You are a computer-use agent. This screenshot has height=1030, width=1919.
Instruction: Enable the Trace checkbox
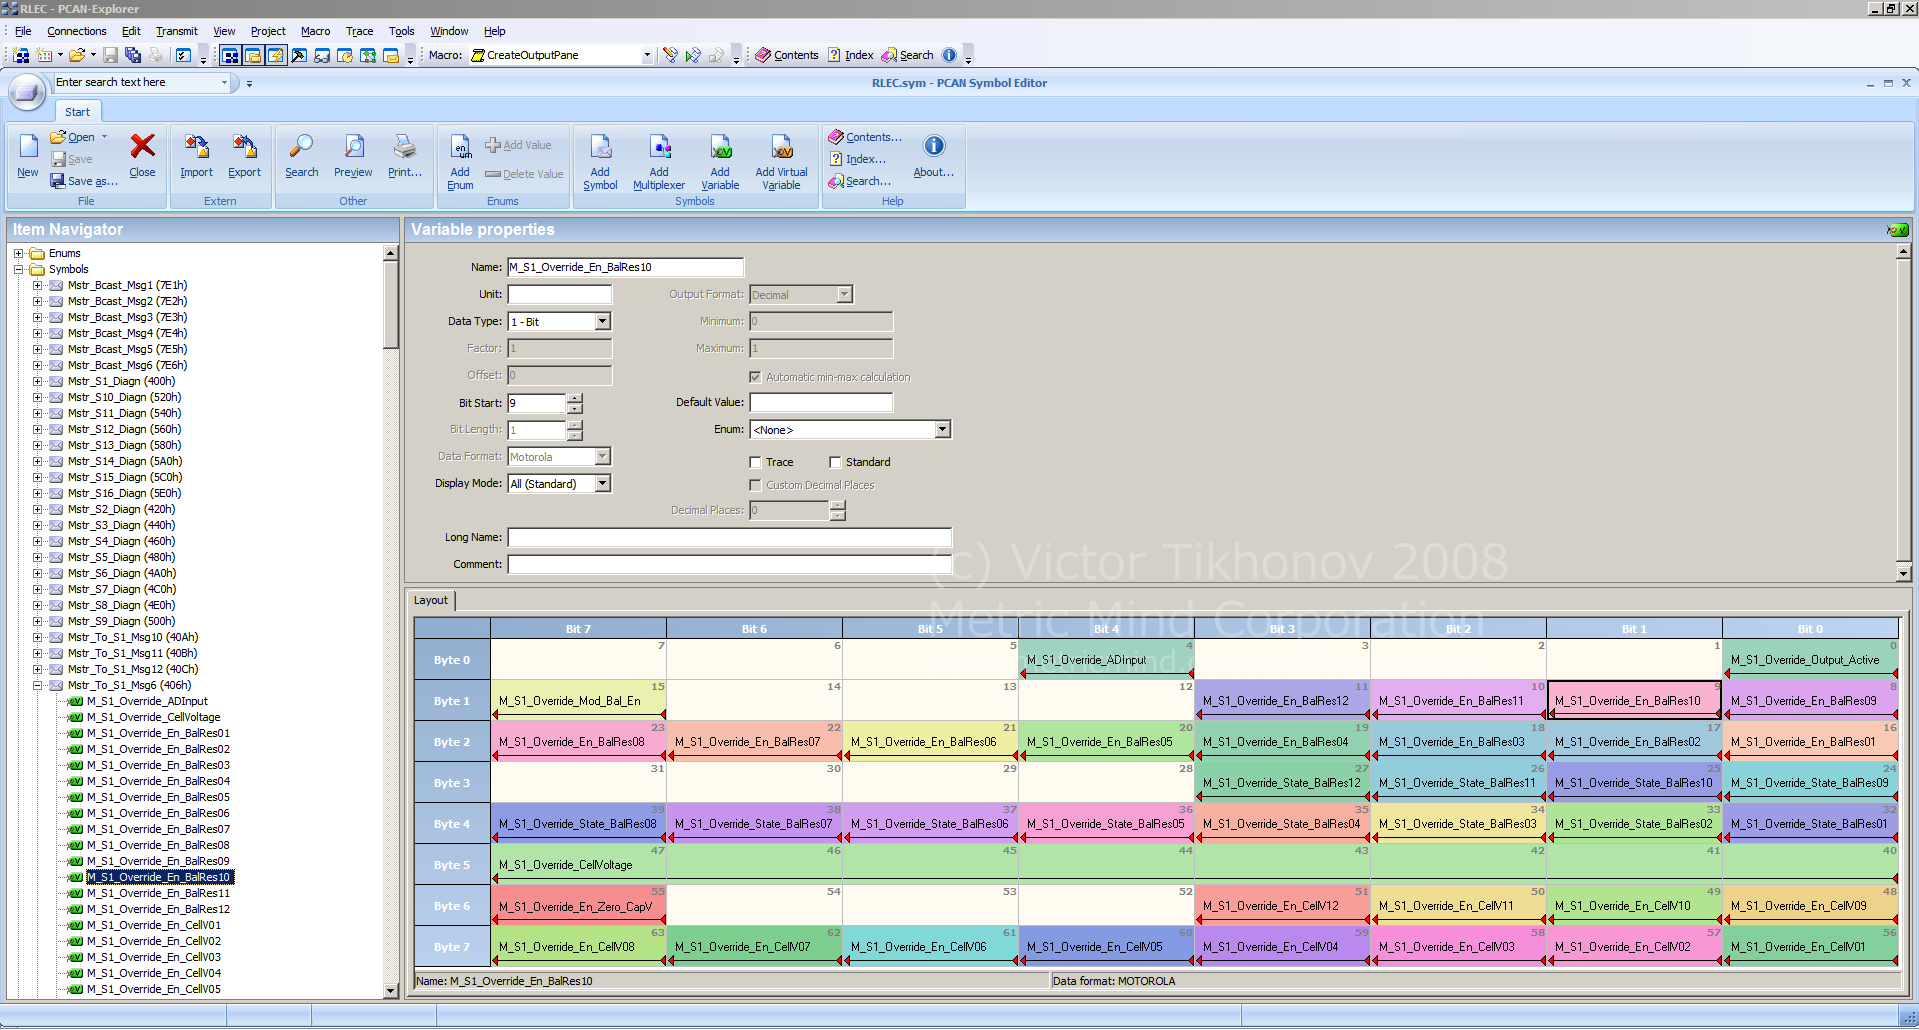pyautogui.click(x=756, y=462)
